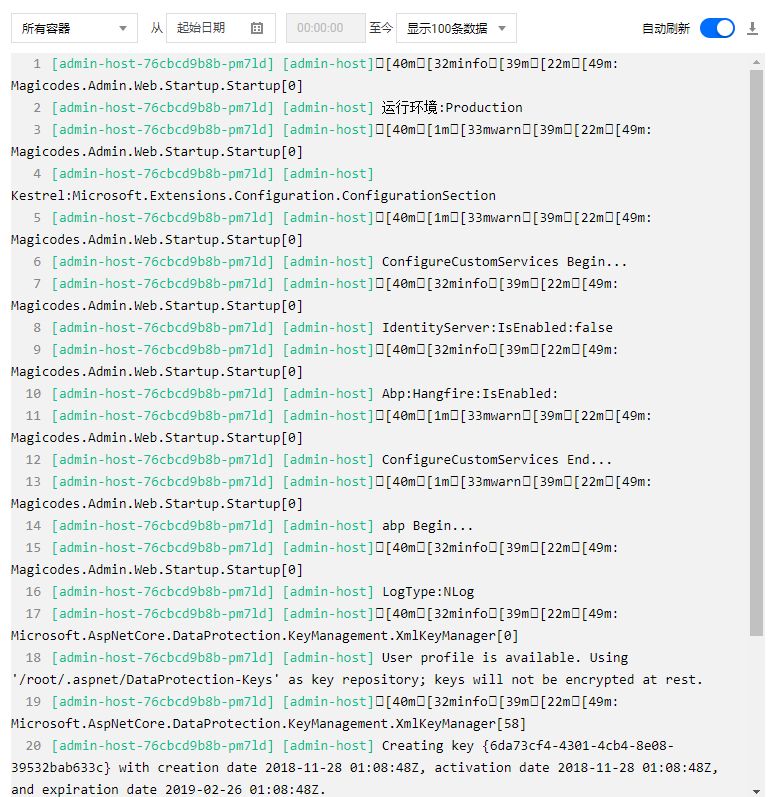Click the scroll-up arrow of log panel

click(x=757, y=62)
